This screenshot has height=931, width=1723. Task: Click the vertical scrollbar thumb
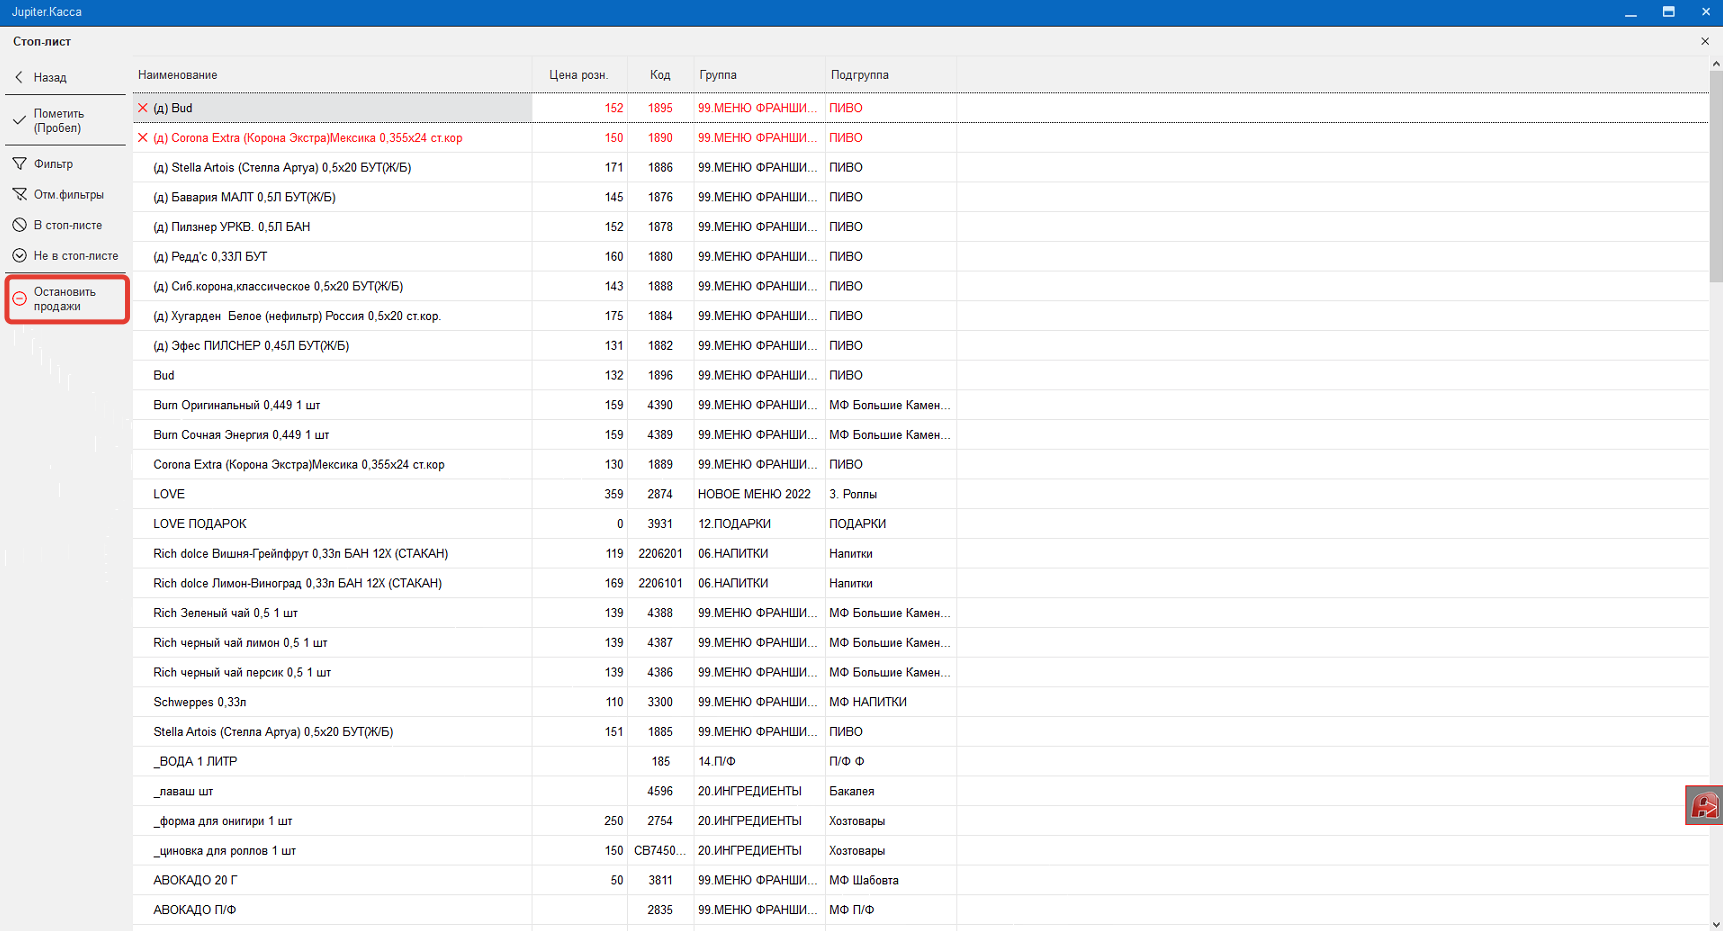(x=1716, y=176)
